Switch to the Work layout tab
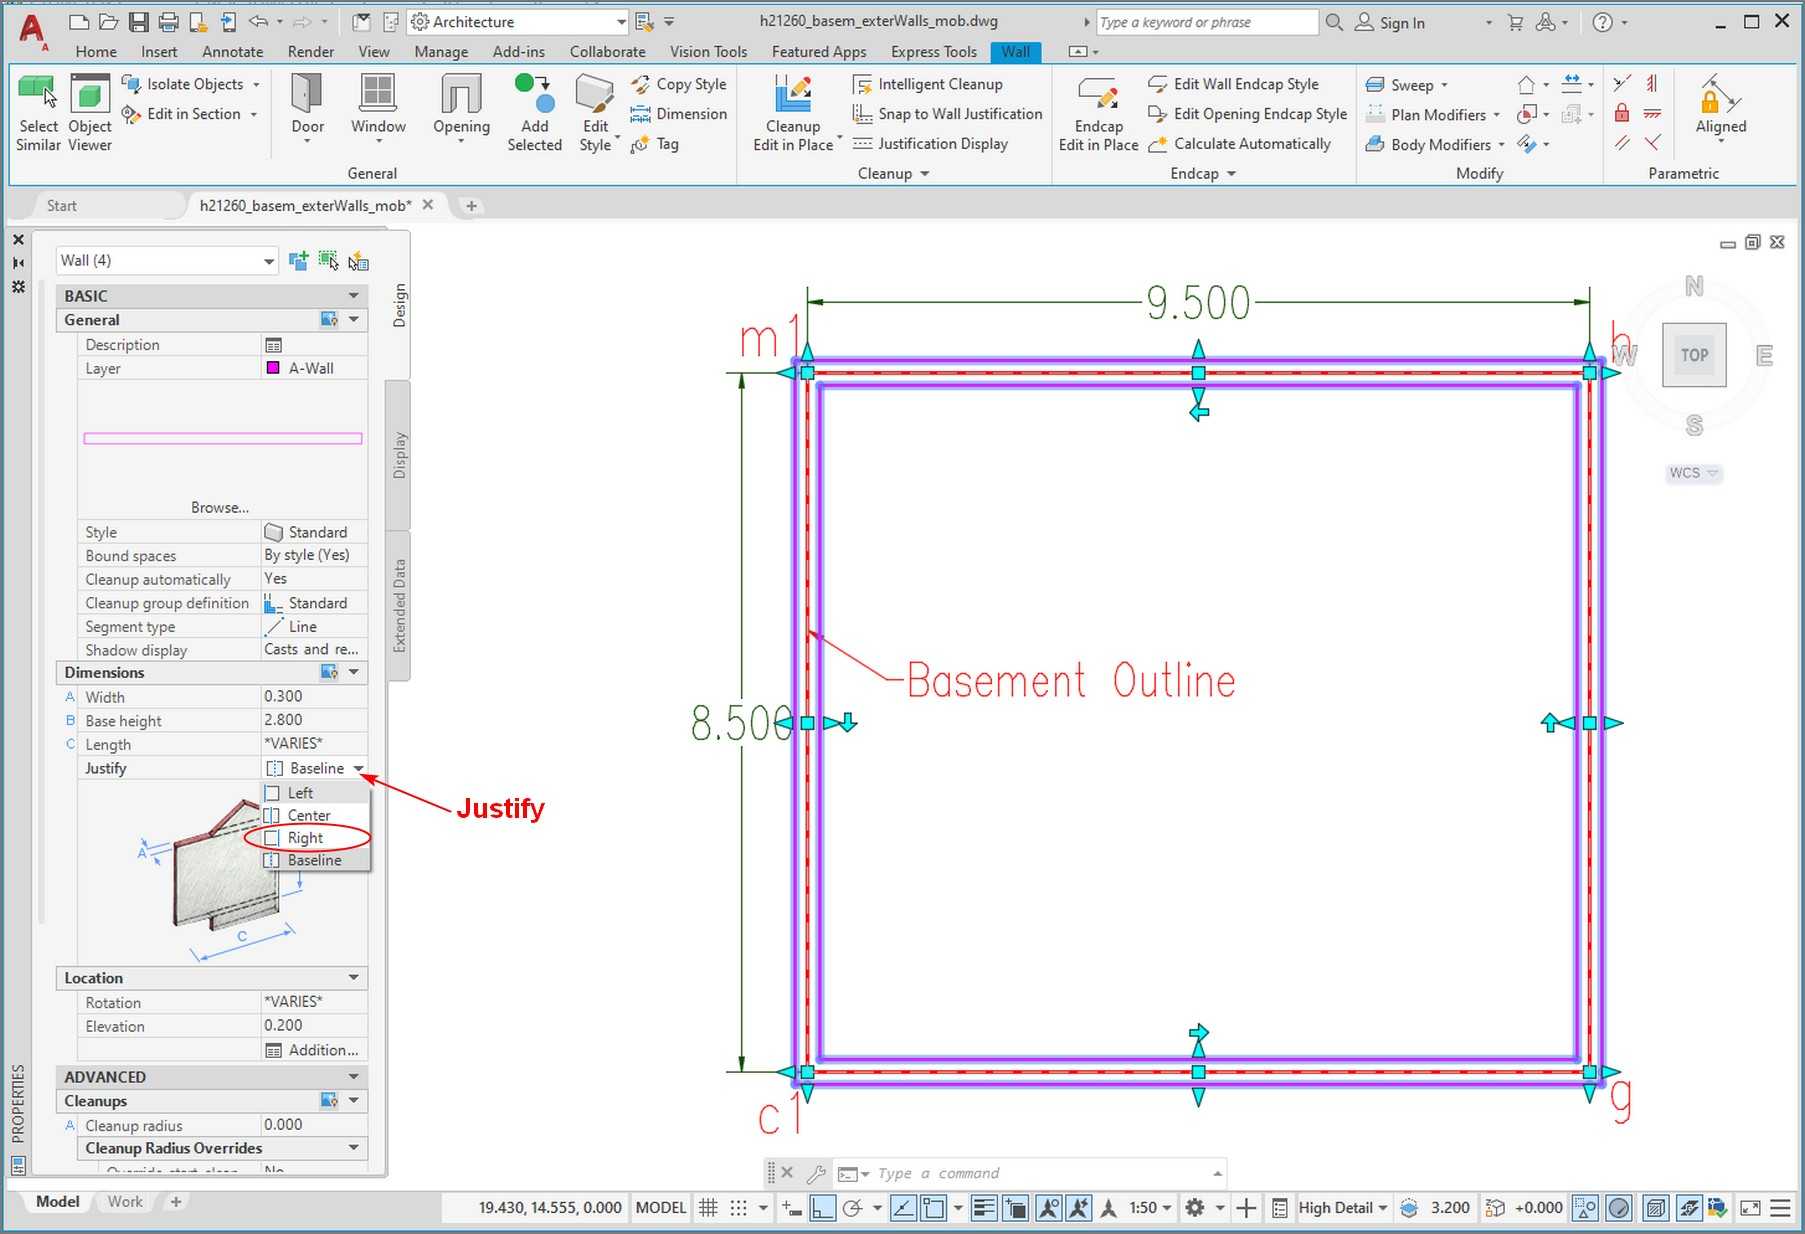The height and width of the screenshot is (1234, 1805). (x=125, y=1201)
